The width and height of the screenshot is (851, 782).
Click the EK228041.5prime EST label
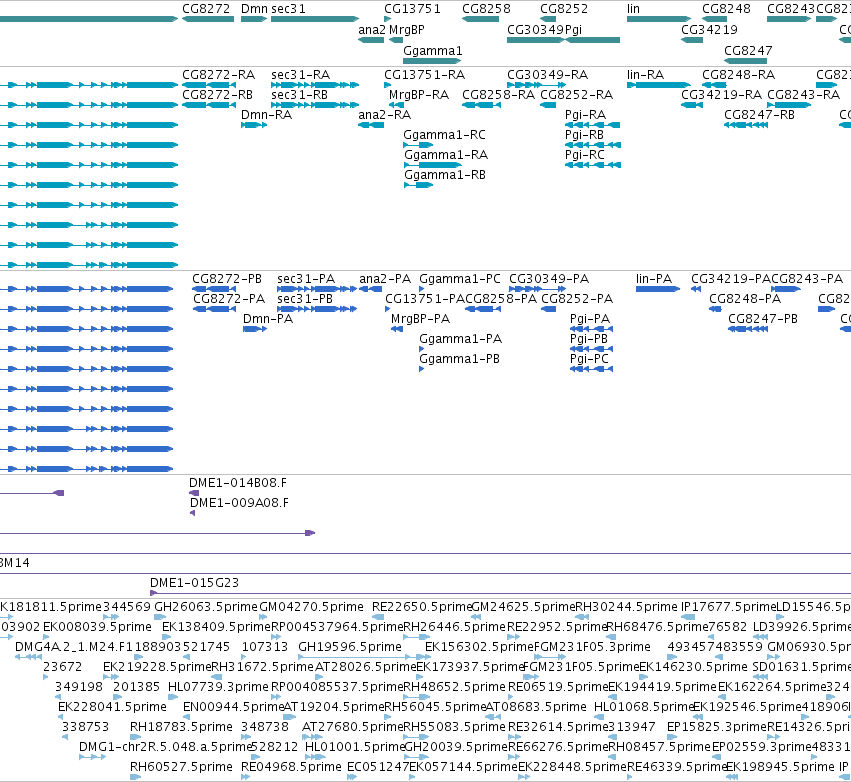[x=112, y=707]
